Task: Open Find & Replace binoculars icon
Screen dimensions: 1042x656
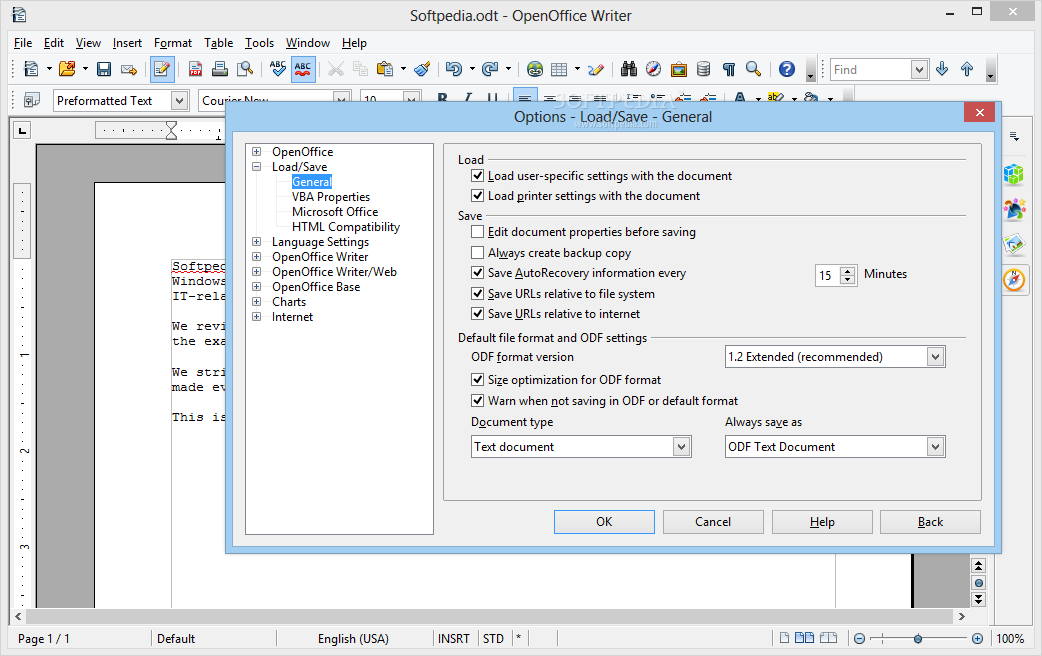Action: click(629, 69)
